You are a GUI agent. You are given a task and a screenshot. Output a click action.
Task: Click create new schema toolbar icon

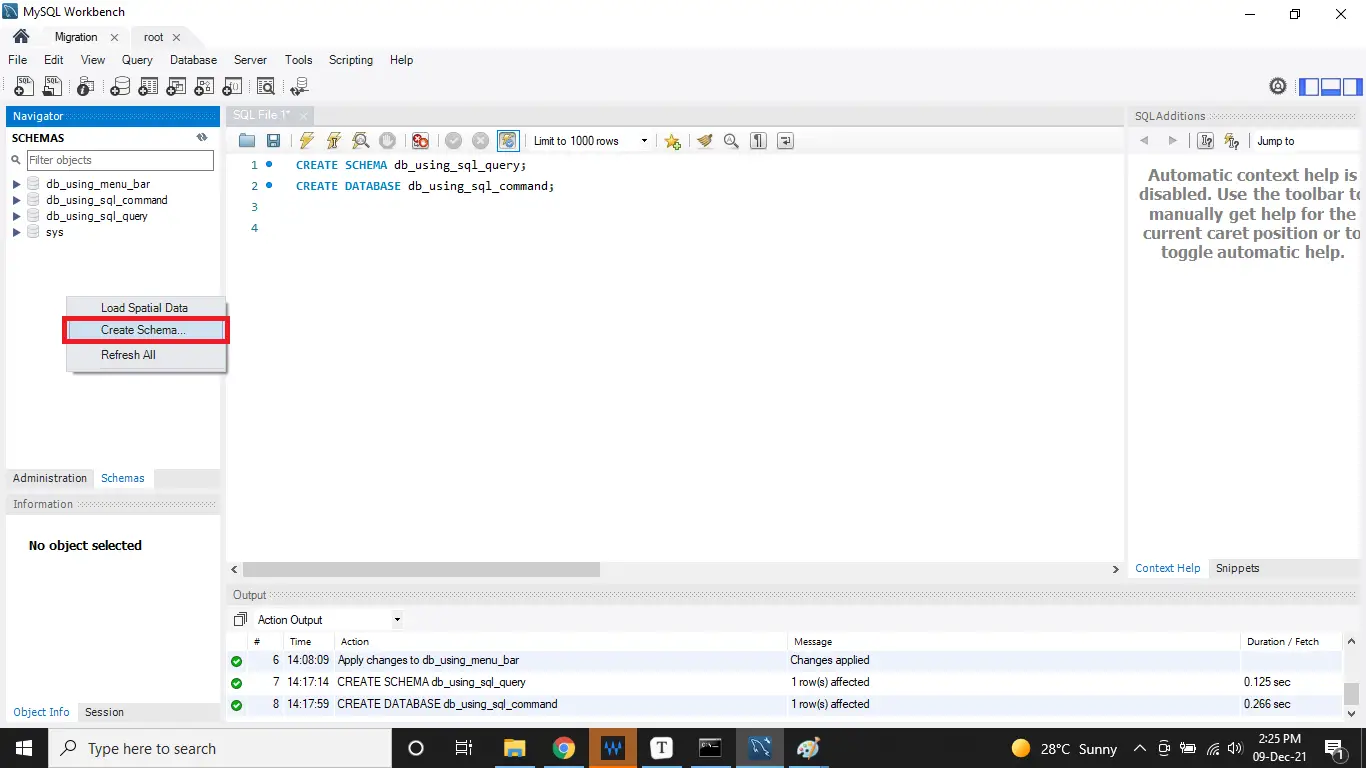(x=120, y=87)
